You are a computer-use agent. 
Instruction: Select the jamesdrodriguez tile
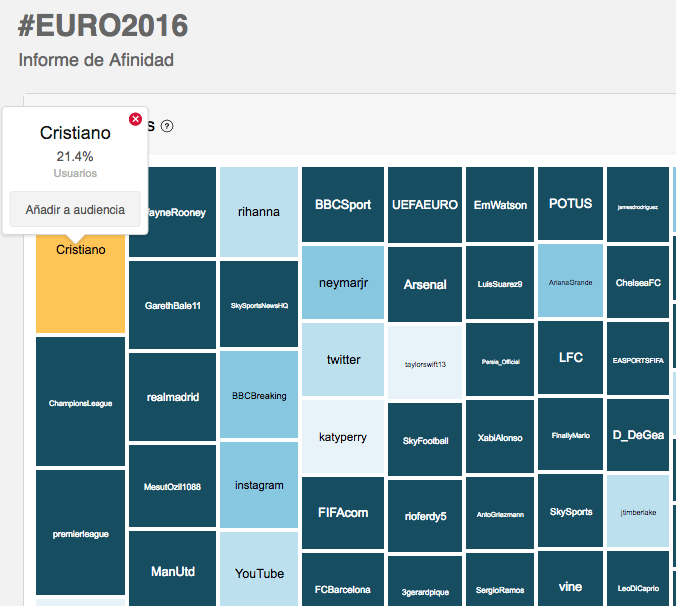tap(638, 205)
